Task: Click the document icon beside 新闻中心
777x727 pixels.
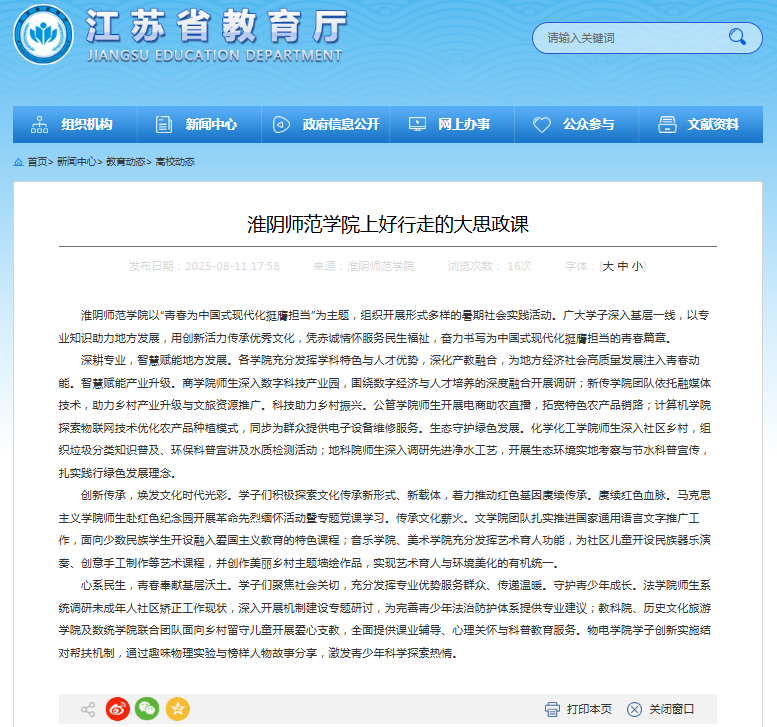Action: [x=164, y=124]
